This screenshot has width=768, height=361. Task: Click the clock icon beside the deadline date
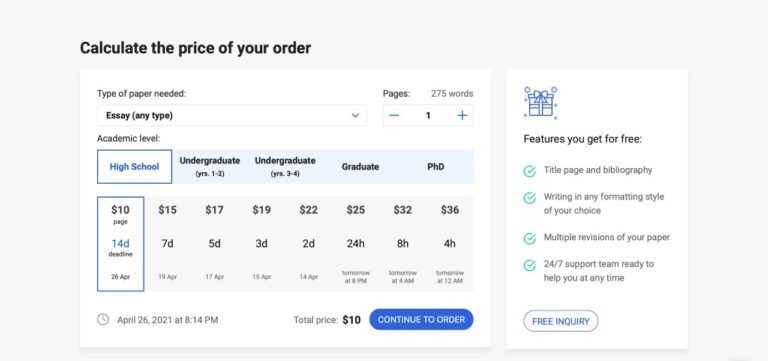(103, 320)
